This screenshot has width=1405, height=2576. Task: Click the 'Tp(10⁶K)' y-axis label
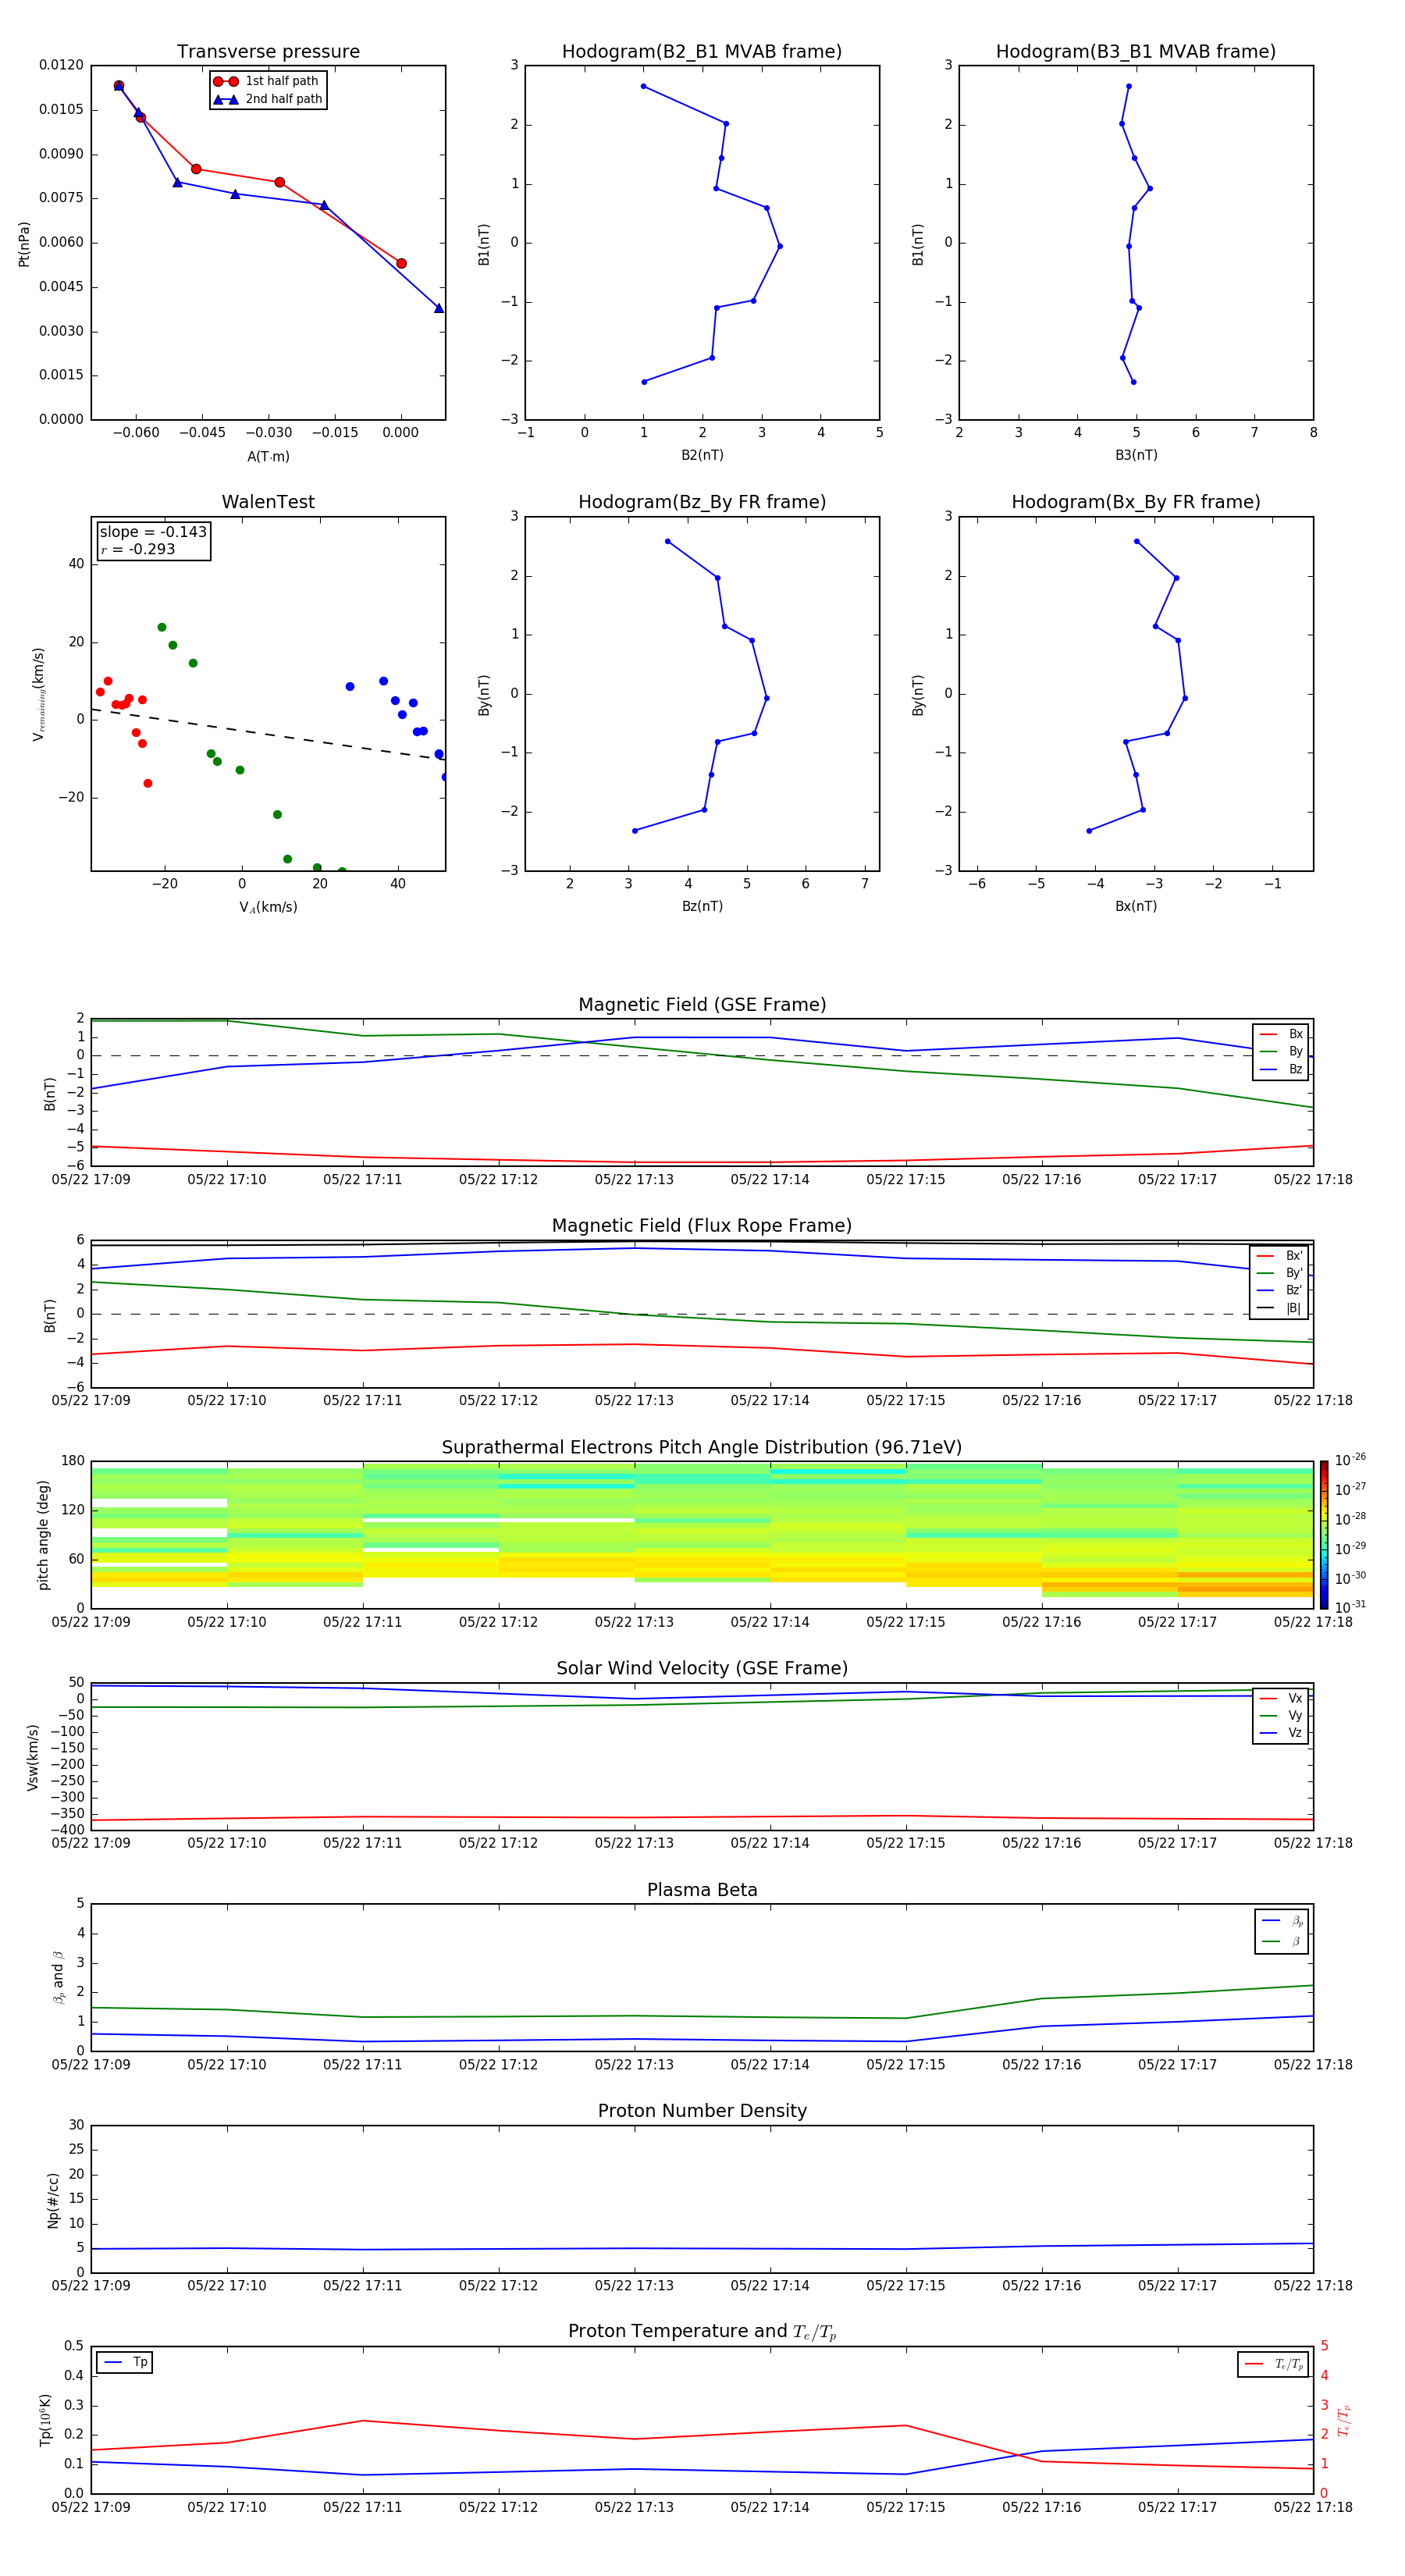(x=45, y=2420)
